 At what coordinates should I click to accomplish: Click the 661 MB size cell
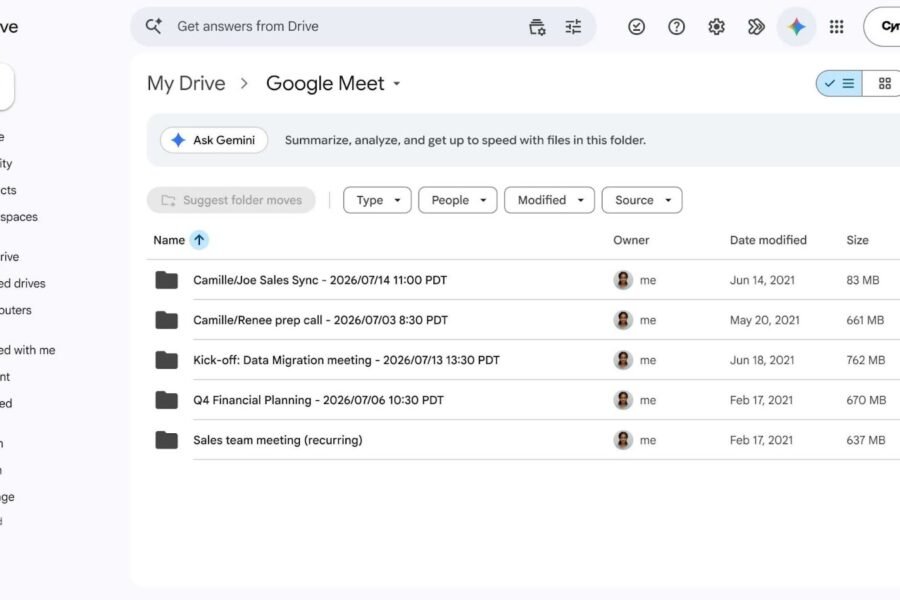tap(865, 320)
